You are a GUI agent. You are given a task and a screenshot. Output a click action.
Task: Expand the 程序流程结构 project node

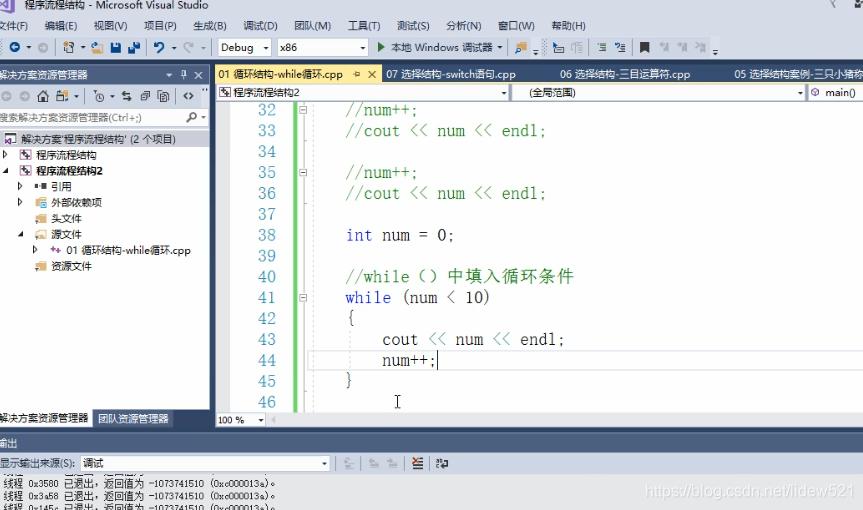pos(6,155)
